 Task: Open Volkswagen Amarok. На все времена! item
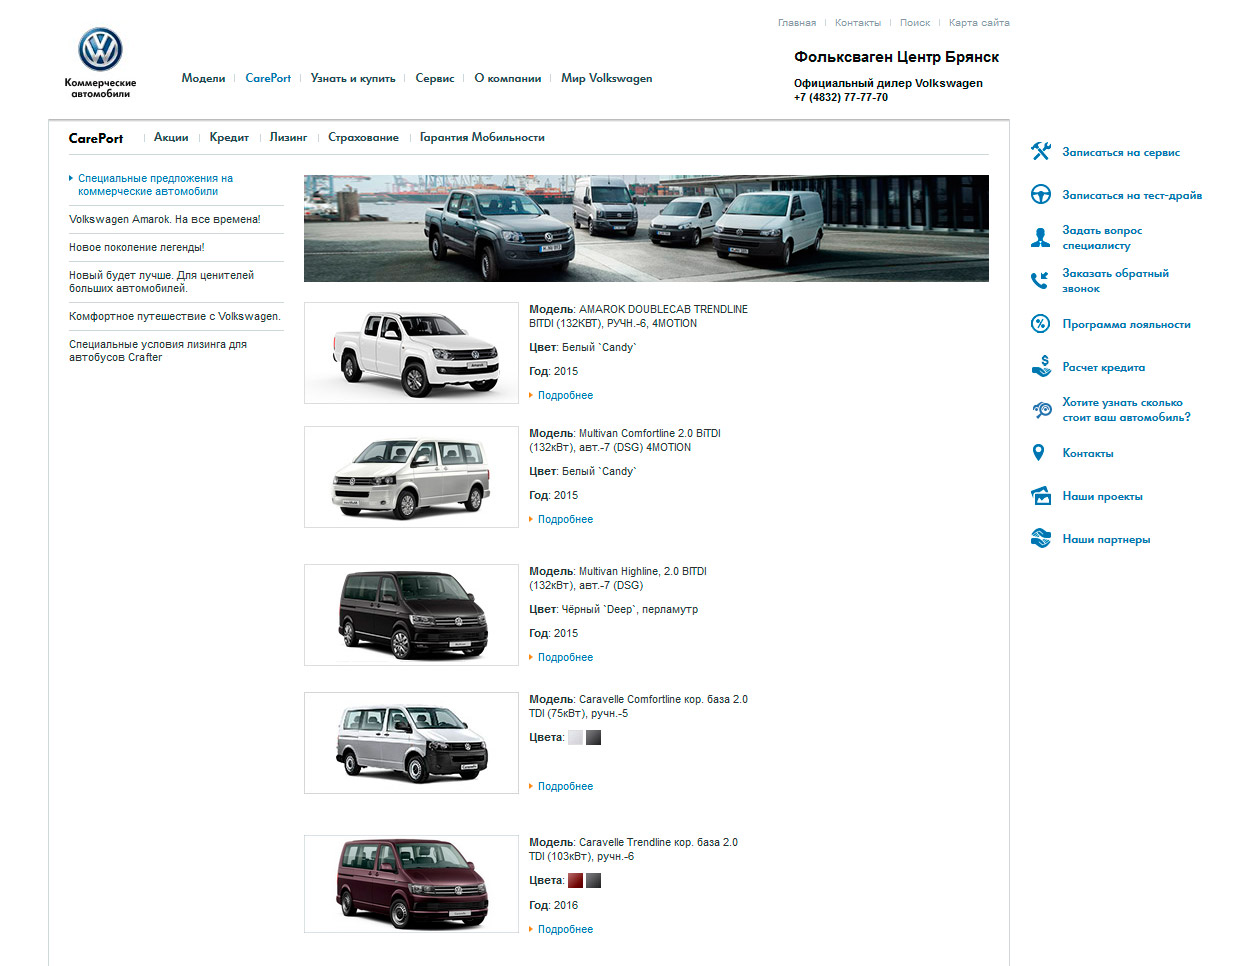click(164, 219)
